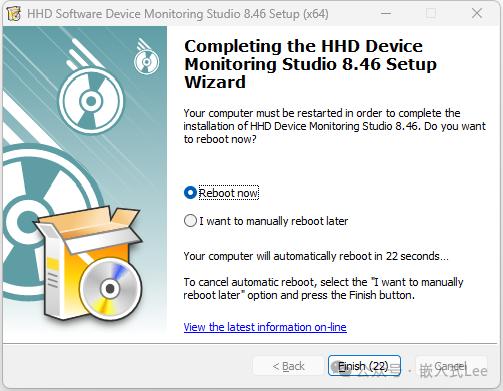Minimize the setup wizard window
This screenshot has width=503, height=391.
(386, 14)
